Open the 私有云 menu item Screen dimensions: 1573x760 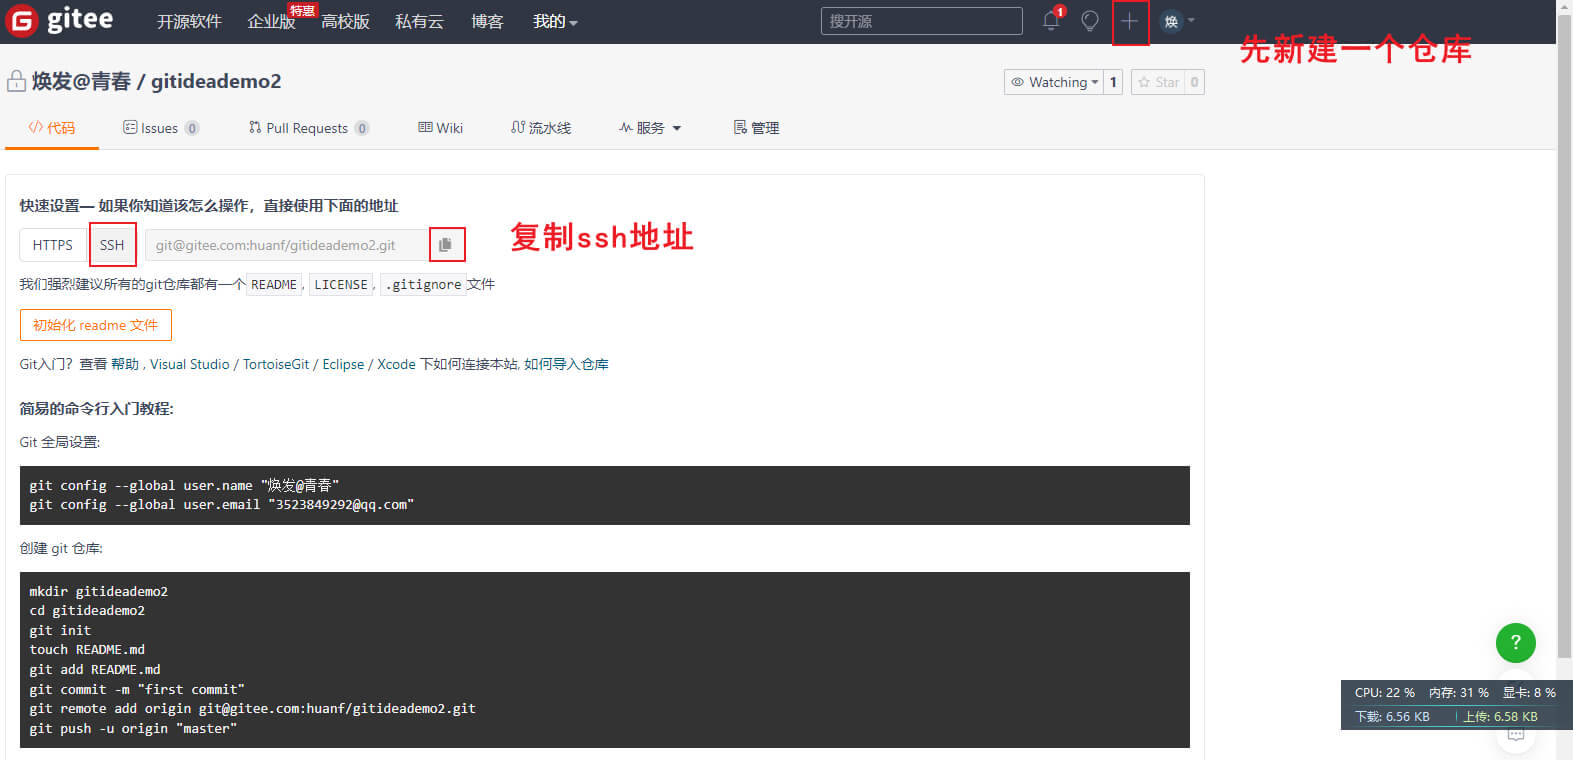tap(419, 21)
